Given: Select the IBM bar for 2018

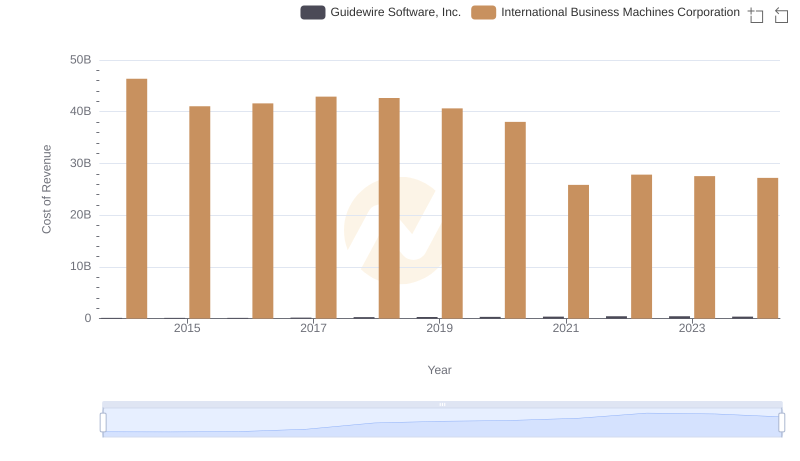Looking at the screenshot, I should 389,208.
